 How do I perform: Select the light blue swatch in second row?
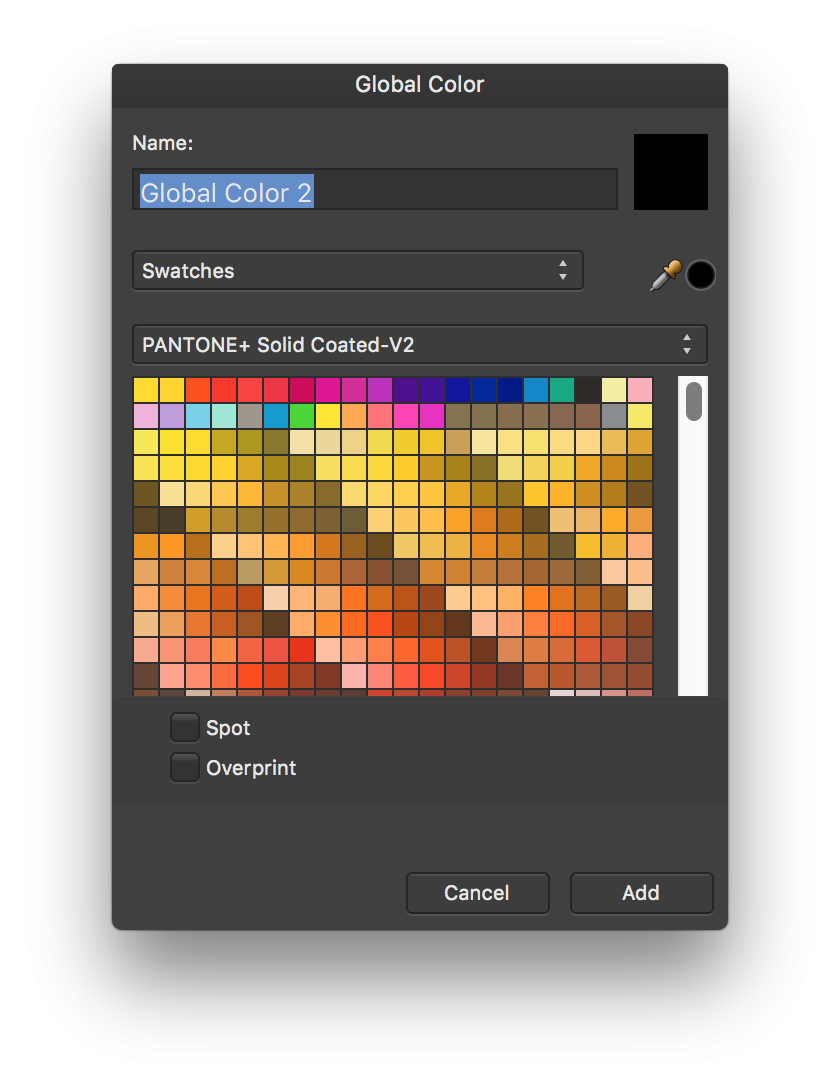pos(198,416)
